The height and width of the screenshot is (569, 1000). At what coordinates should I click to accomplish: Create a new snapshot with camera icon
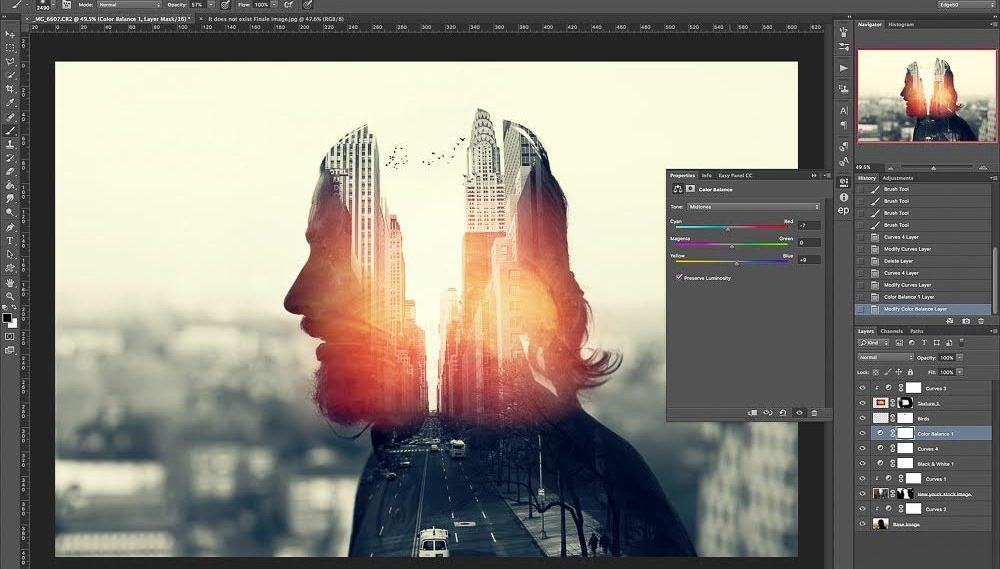[x=965, y=321]
